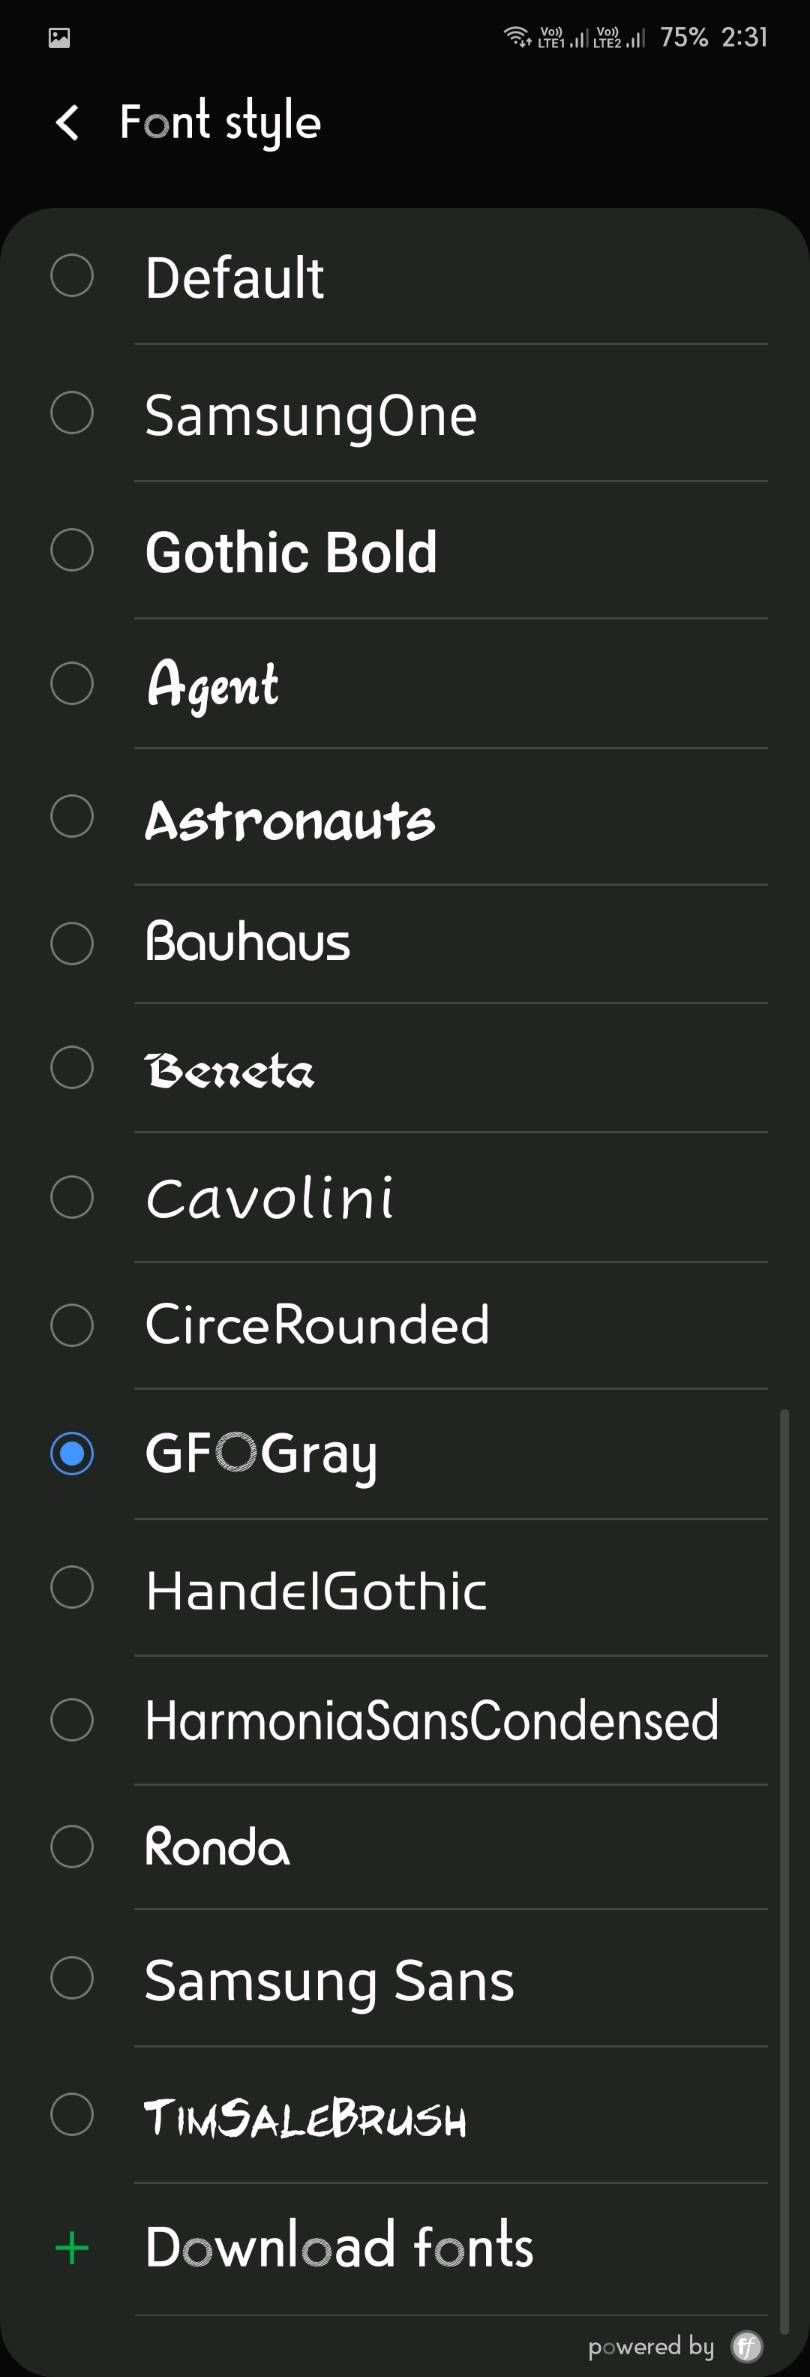Screen dimensions: 810x2377
Task: Choose the Beneta font label
Action: pyautogui.click(x=230, y=1070)
